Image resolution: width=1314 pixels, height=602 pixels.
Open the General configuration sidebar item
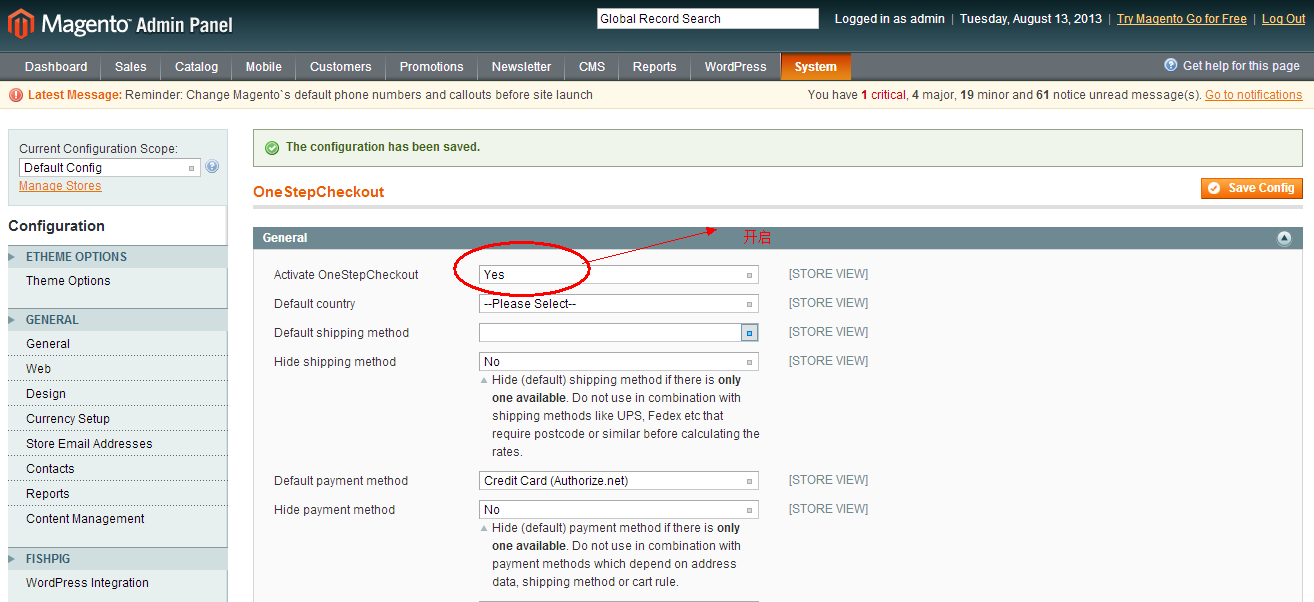pyautogui.click(x=48, y=344)
